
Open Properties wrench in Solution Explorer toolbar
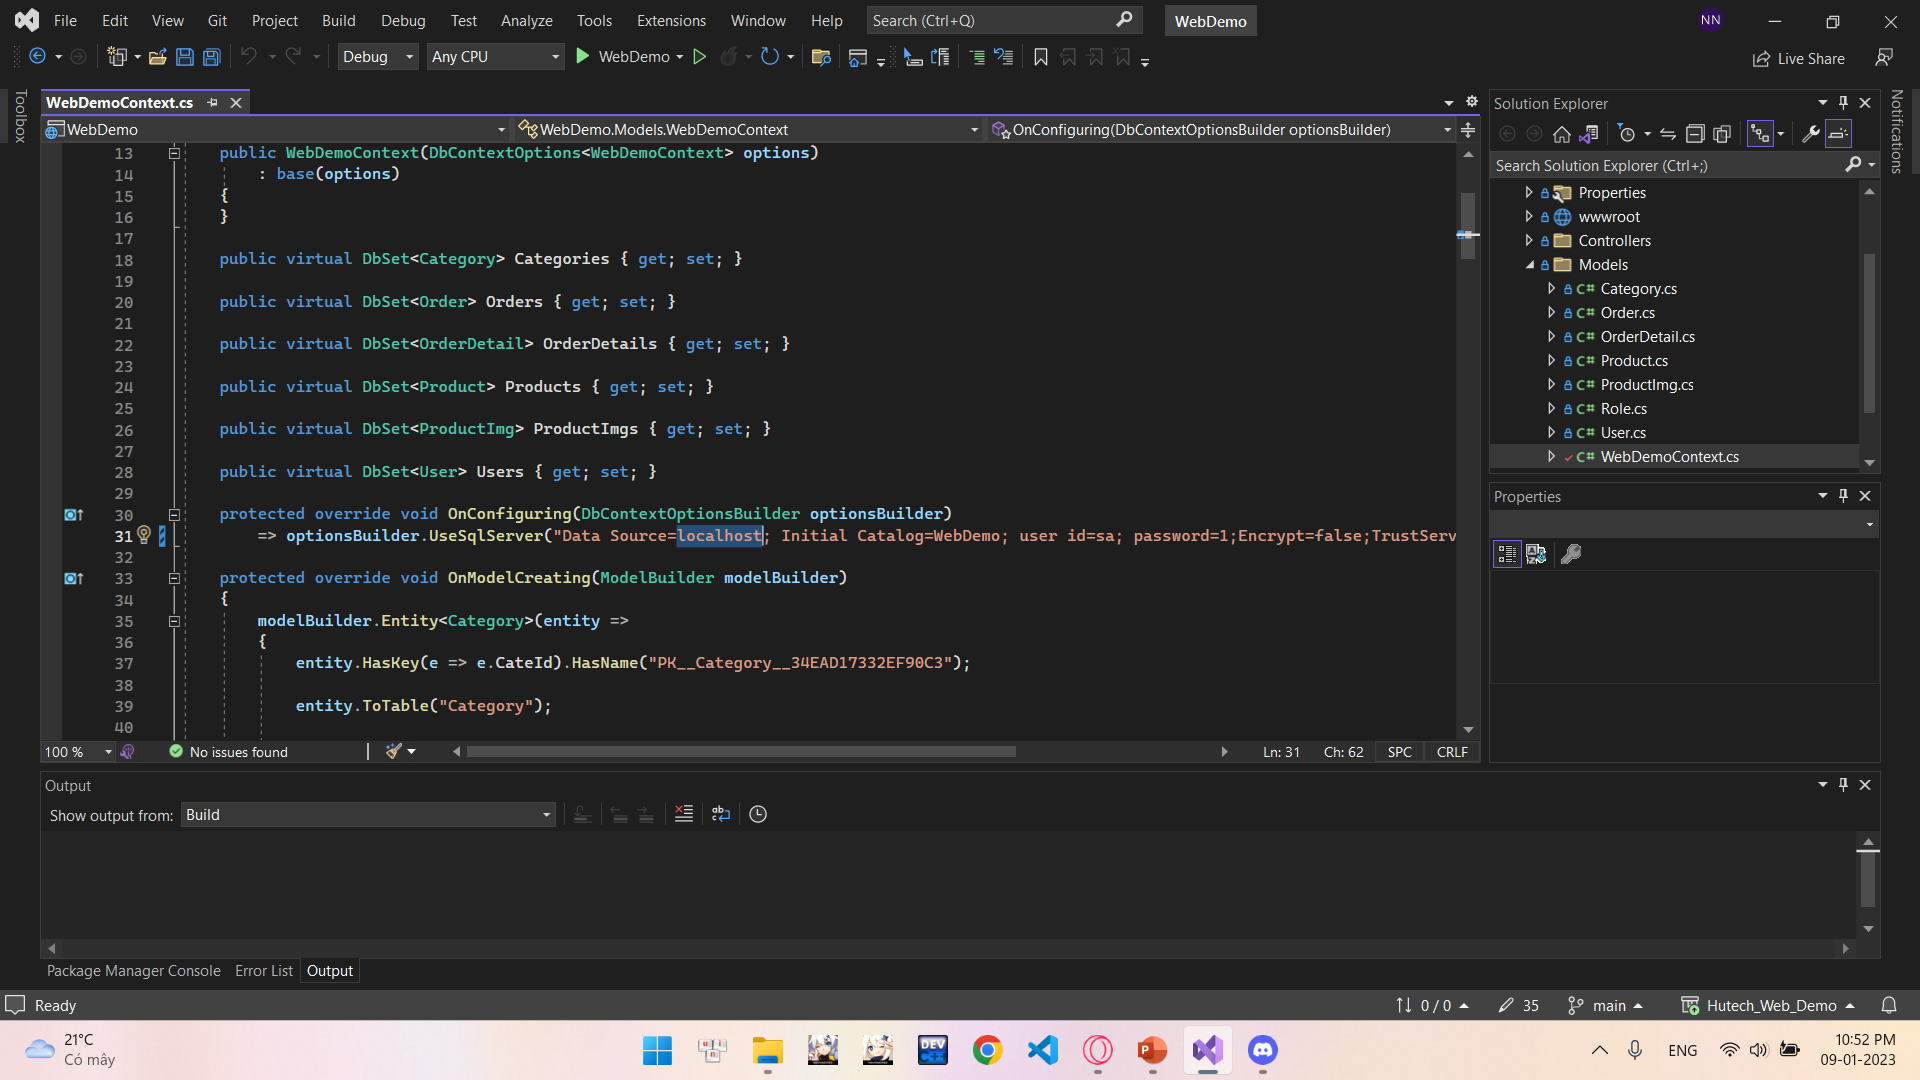tap(1811, 134)
